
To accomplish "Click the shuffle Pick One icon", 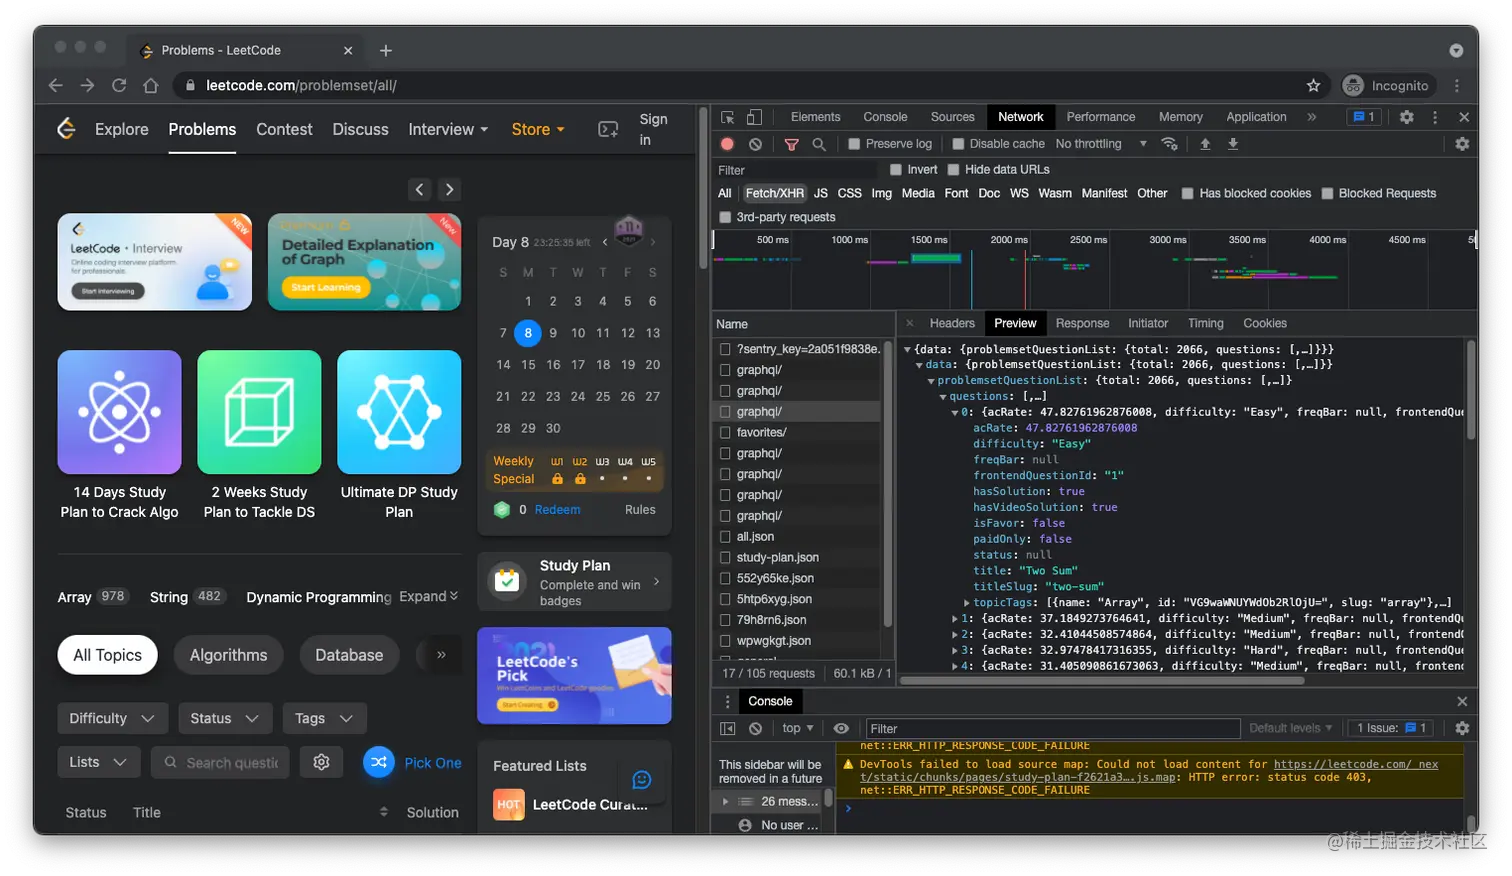I will (x=378, y=762).
